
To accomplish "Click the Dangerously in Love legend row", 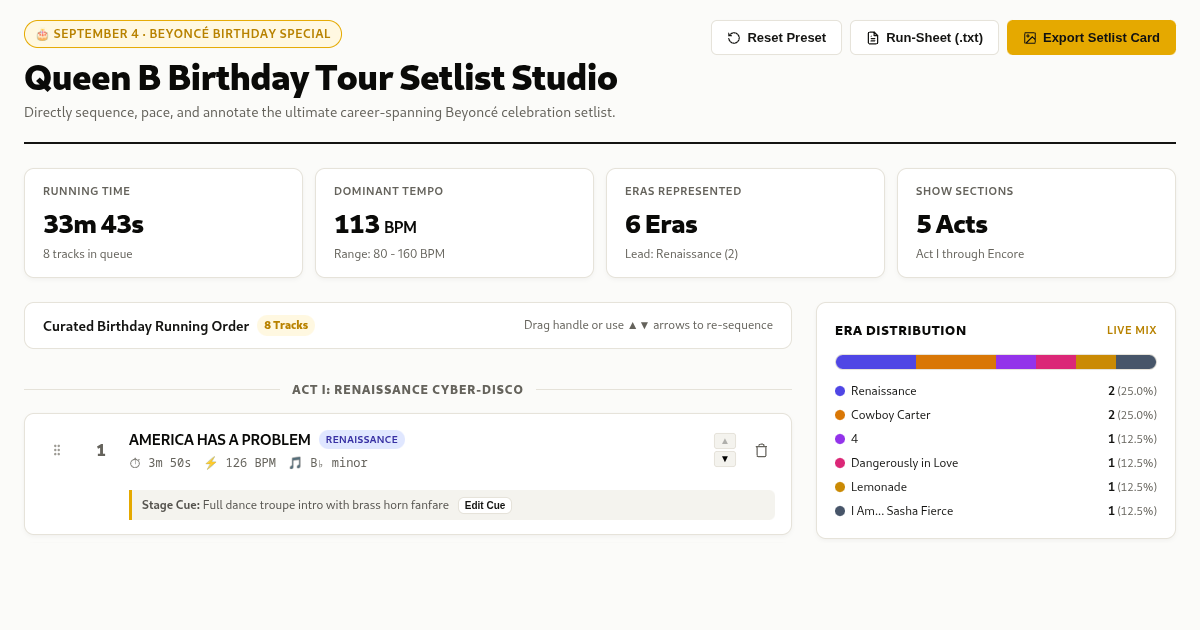I will click(996, 463).
